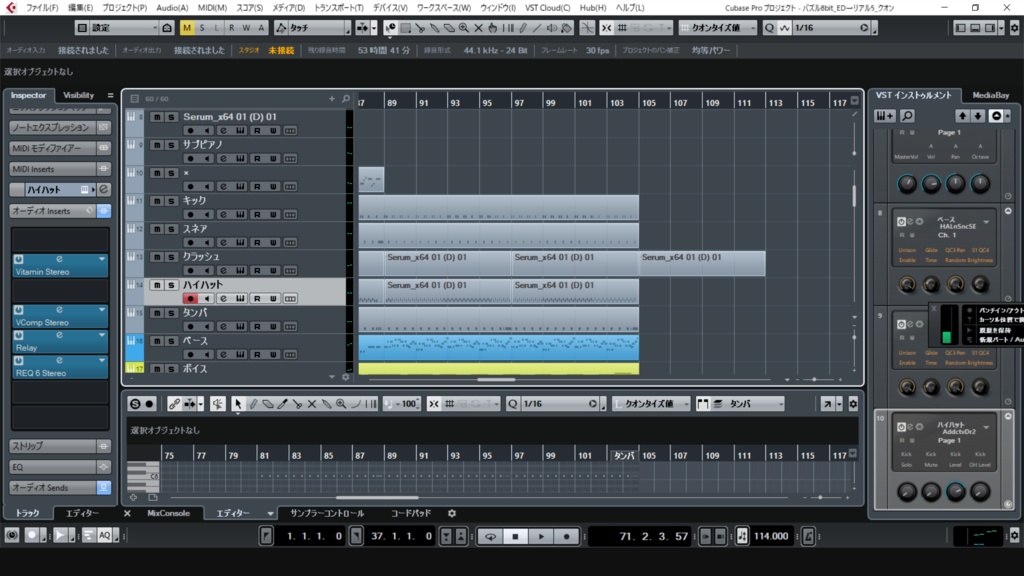Open the サンプラーコントロール tab
The image size is (1024, 576).
[x=327, y=513]
